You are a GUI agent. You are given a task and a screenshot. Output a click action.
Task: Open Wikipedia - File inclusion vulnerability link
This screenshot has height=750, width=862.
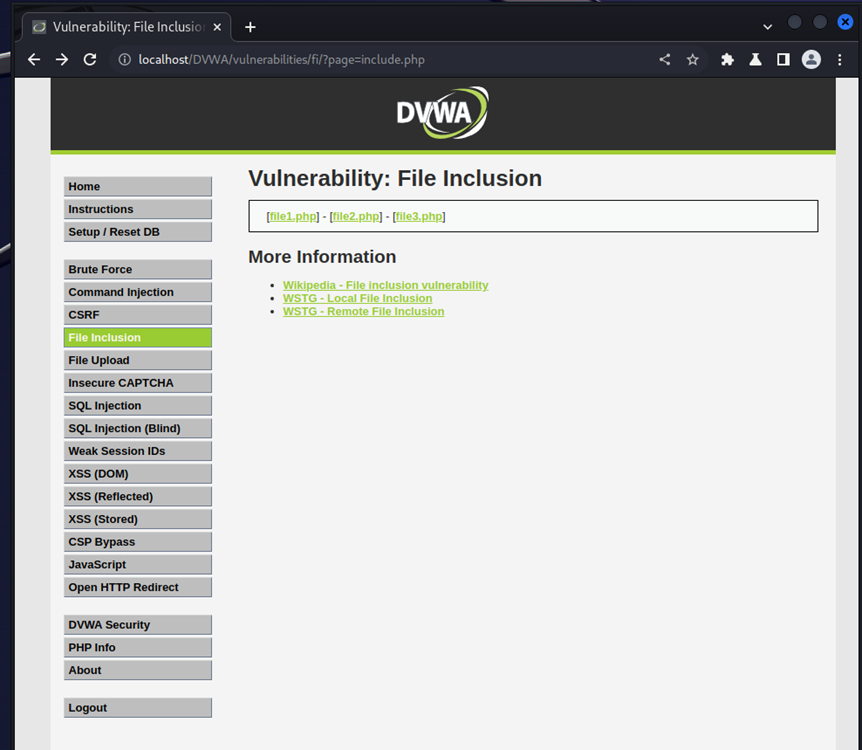pos(385,285)
